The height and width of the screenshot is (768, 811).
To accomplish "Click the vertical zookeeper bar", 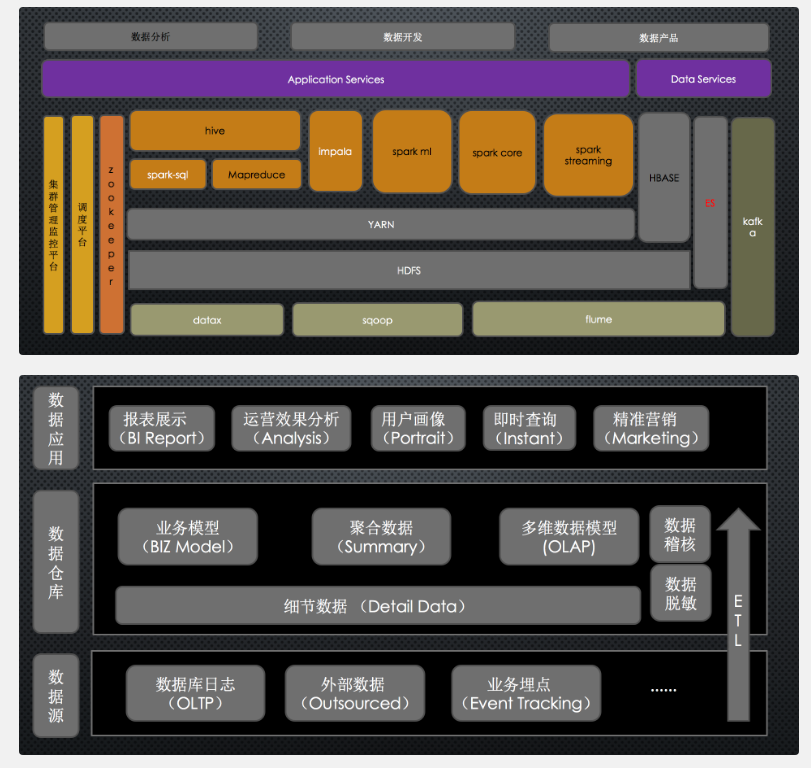I will point(111,224).
